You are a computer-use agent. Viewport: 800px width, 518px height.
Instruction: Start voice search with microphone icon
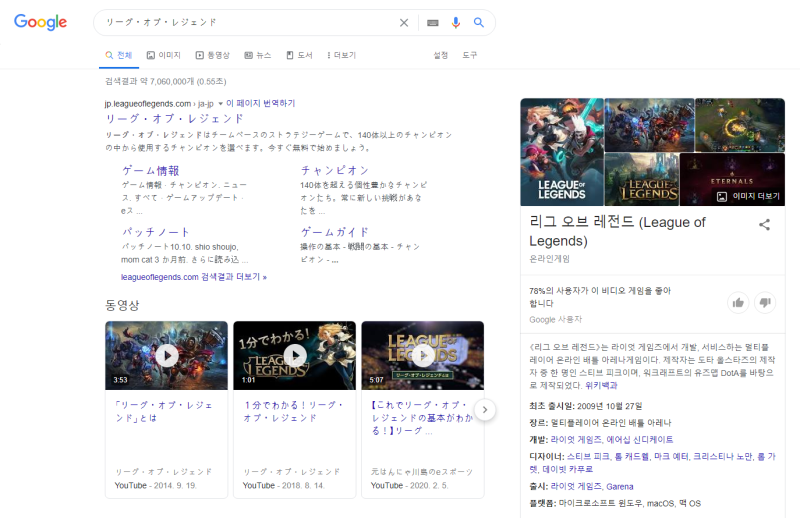point(456,22)
